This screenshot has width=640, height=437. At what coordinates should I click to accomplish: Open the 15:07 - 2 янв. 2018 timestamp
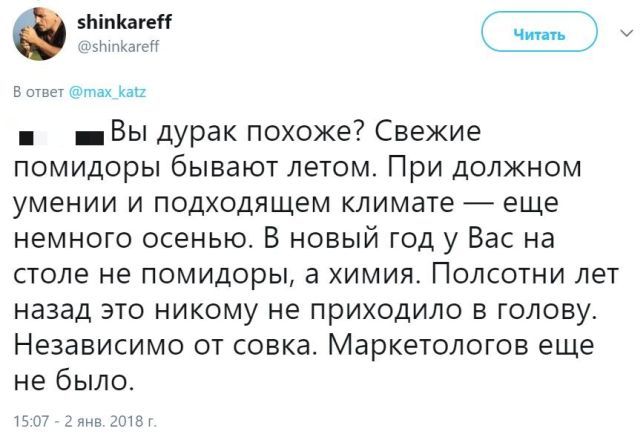85,421
